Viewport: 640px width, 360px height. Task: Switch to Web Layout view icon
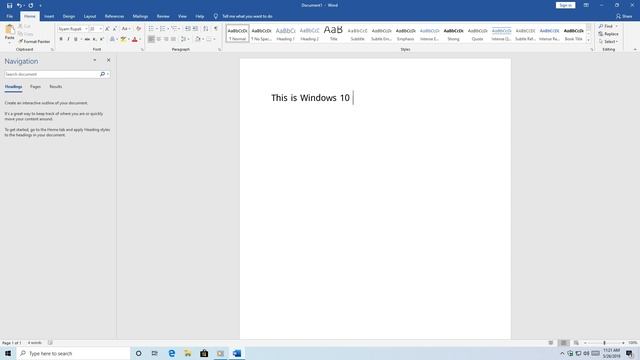(x=576, y=343)
